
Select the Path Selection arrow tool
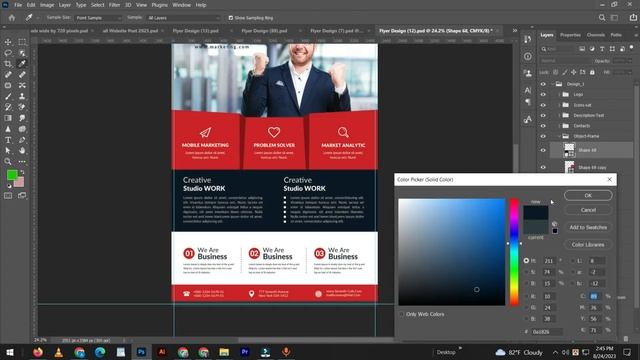point(8,151)
